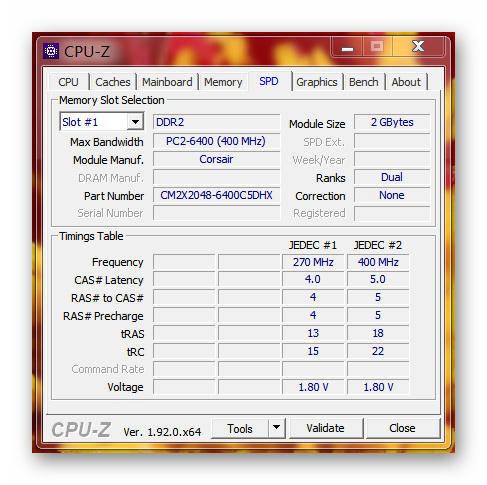Click the Module Manuf. label

[x=108, y=160]
